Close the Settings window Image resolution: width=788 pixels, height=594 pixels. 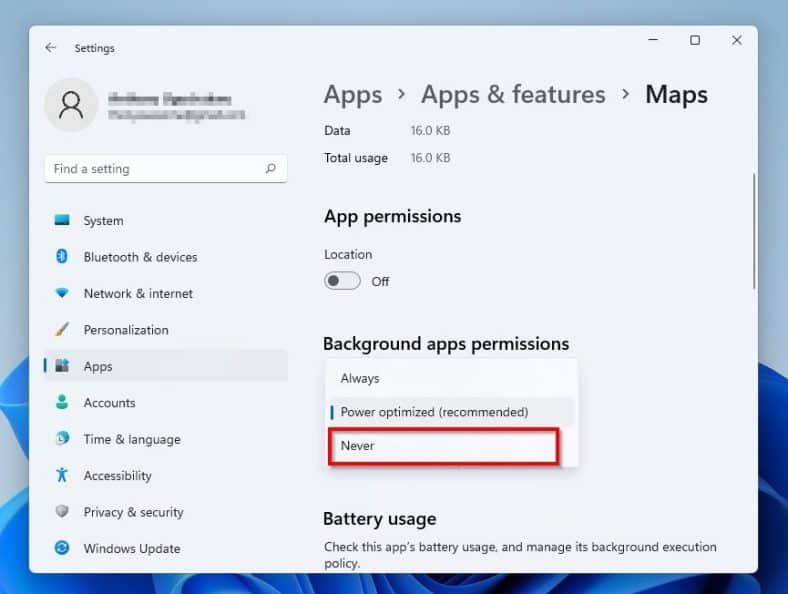736,40
